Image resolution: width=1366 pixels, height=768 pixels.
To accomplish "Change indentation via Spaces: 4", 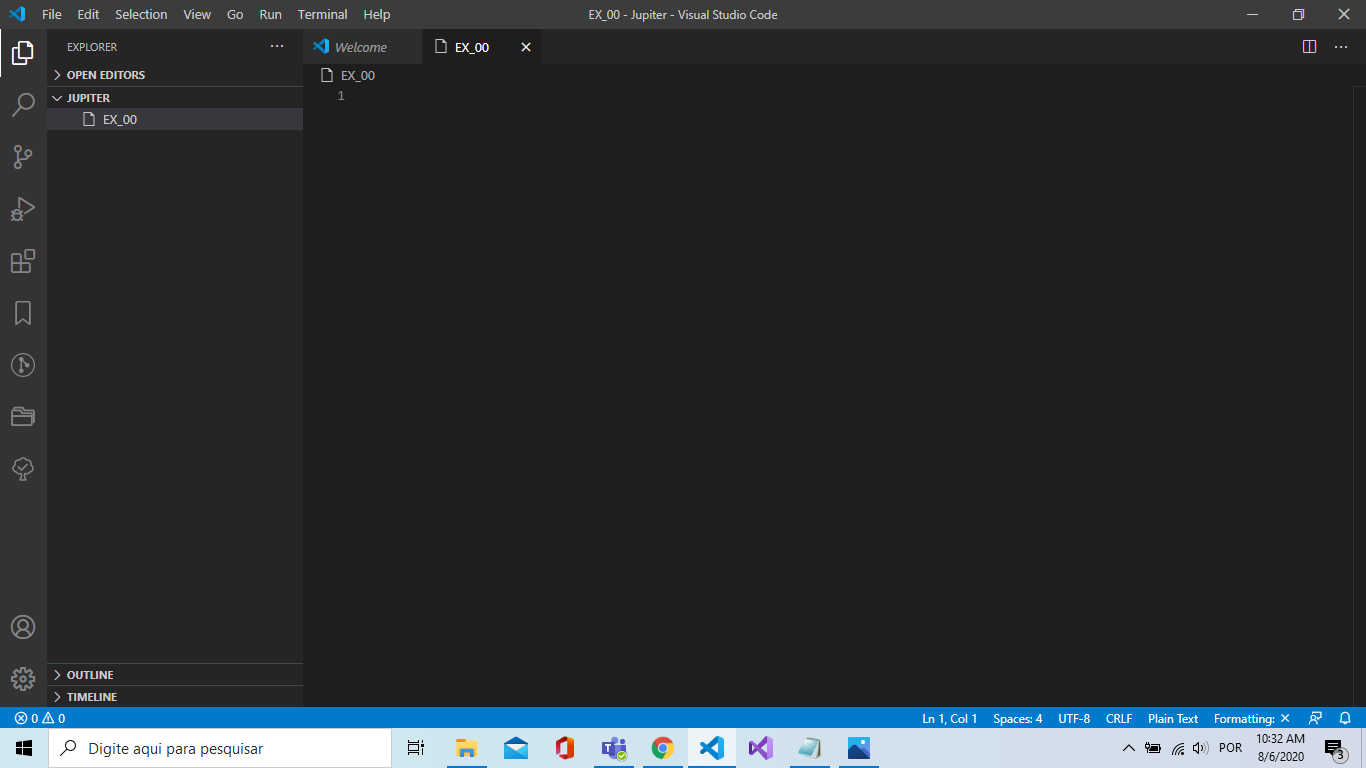I will click(x=1017, y=718).
